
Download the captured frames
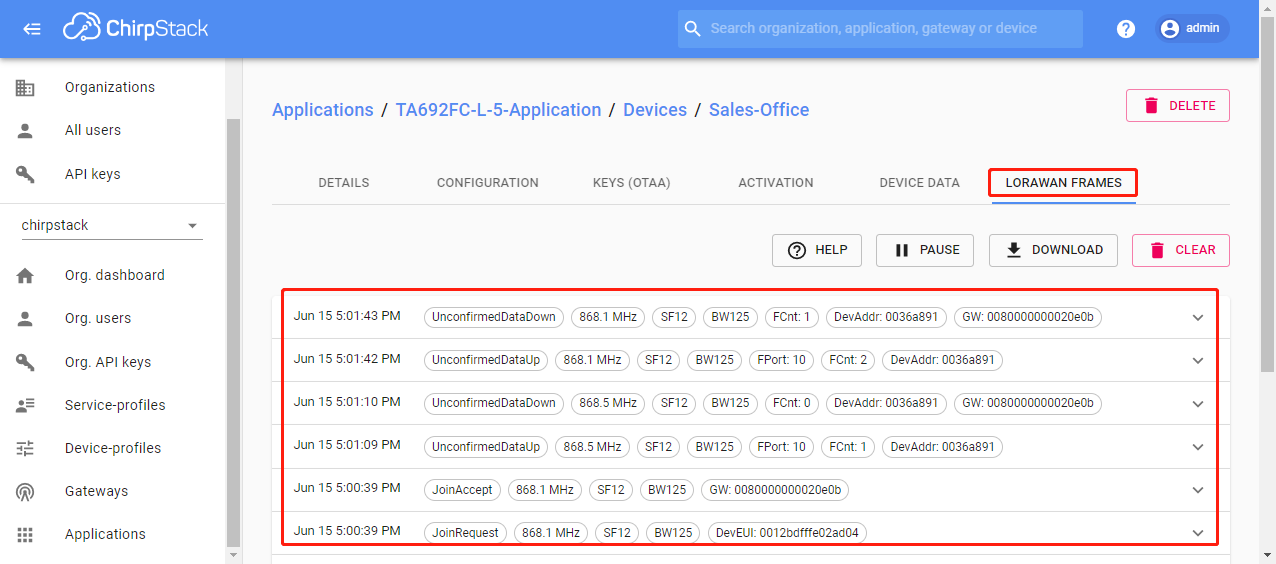point(1053,250)
